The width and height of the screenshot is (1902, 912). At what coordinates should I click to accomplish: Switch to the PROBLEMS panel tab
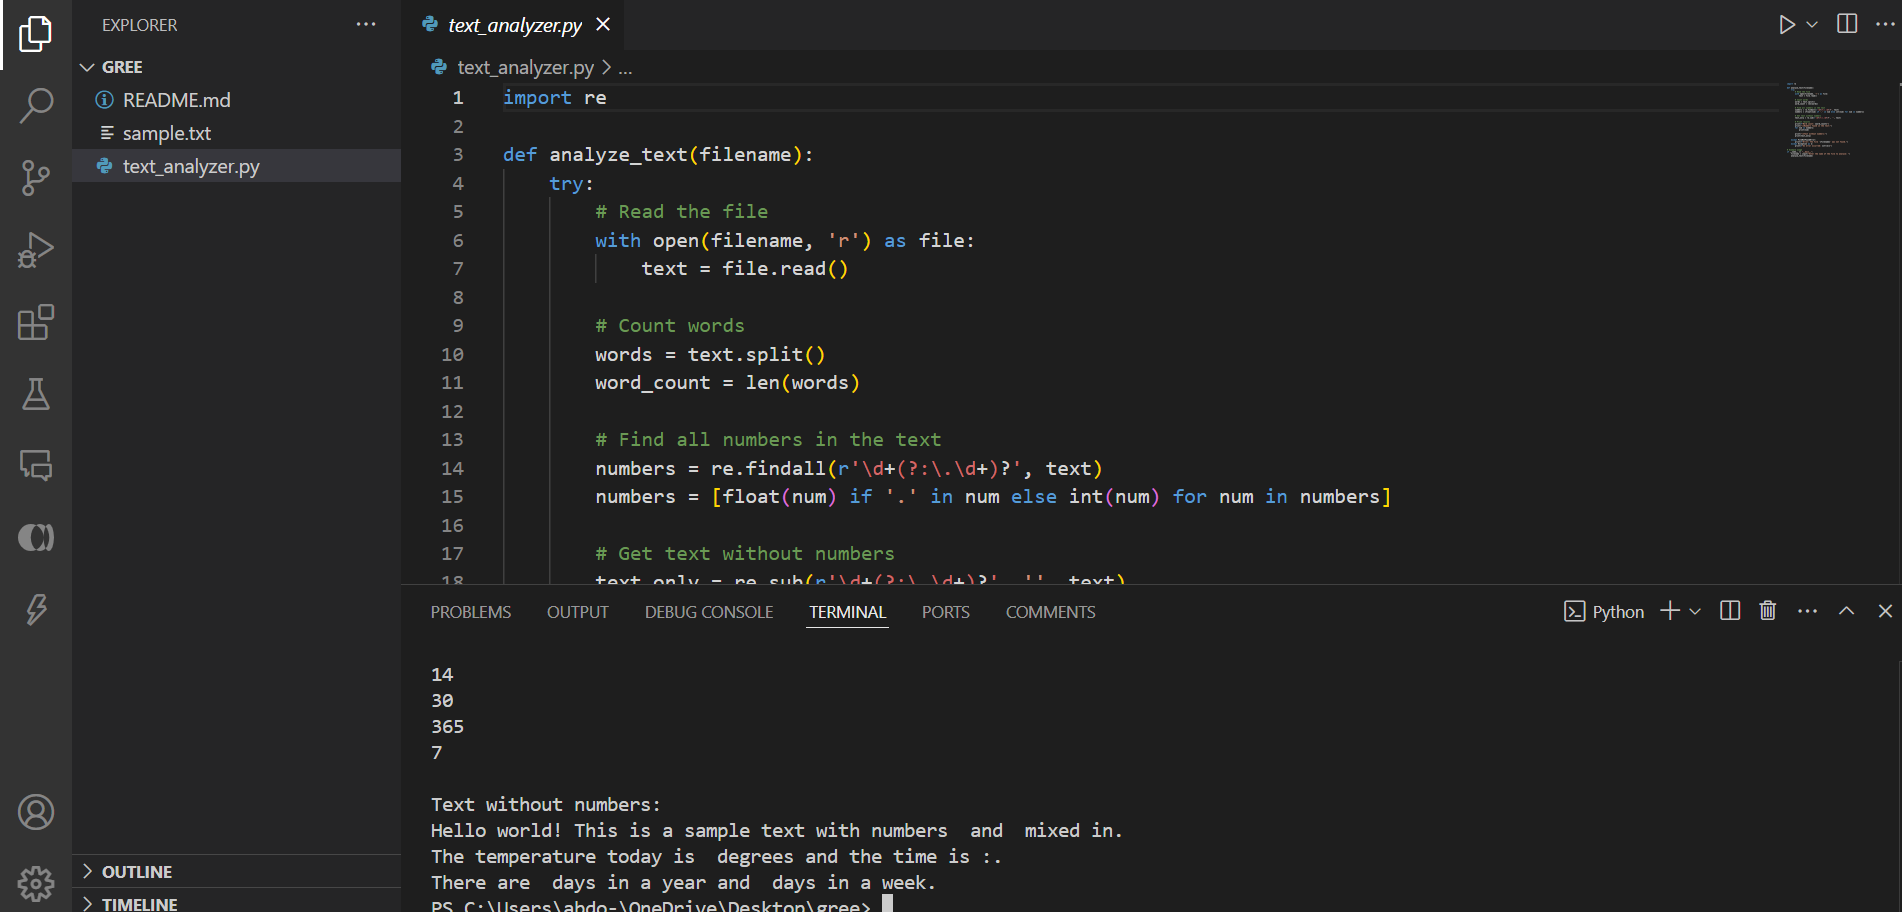[x=471, y=612]
